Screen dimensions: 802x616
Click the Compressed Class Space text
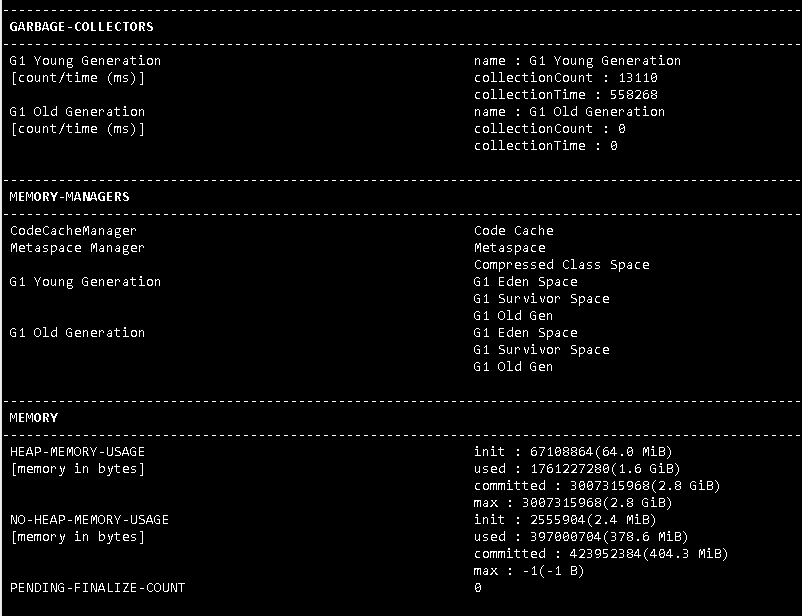[562, 265]
